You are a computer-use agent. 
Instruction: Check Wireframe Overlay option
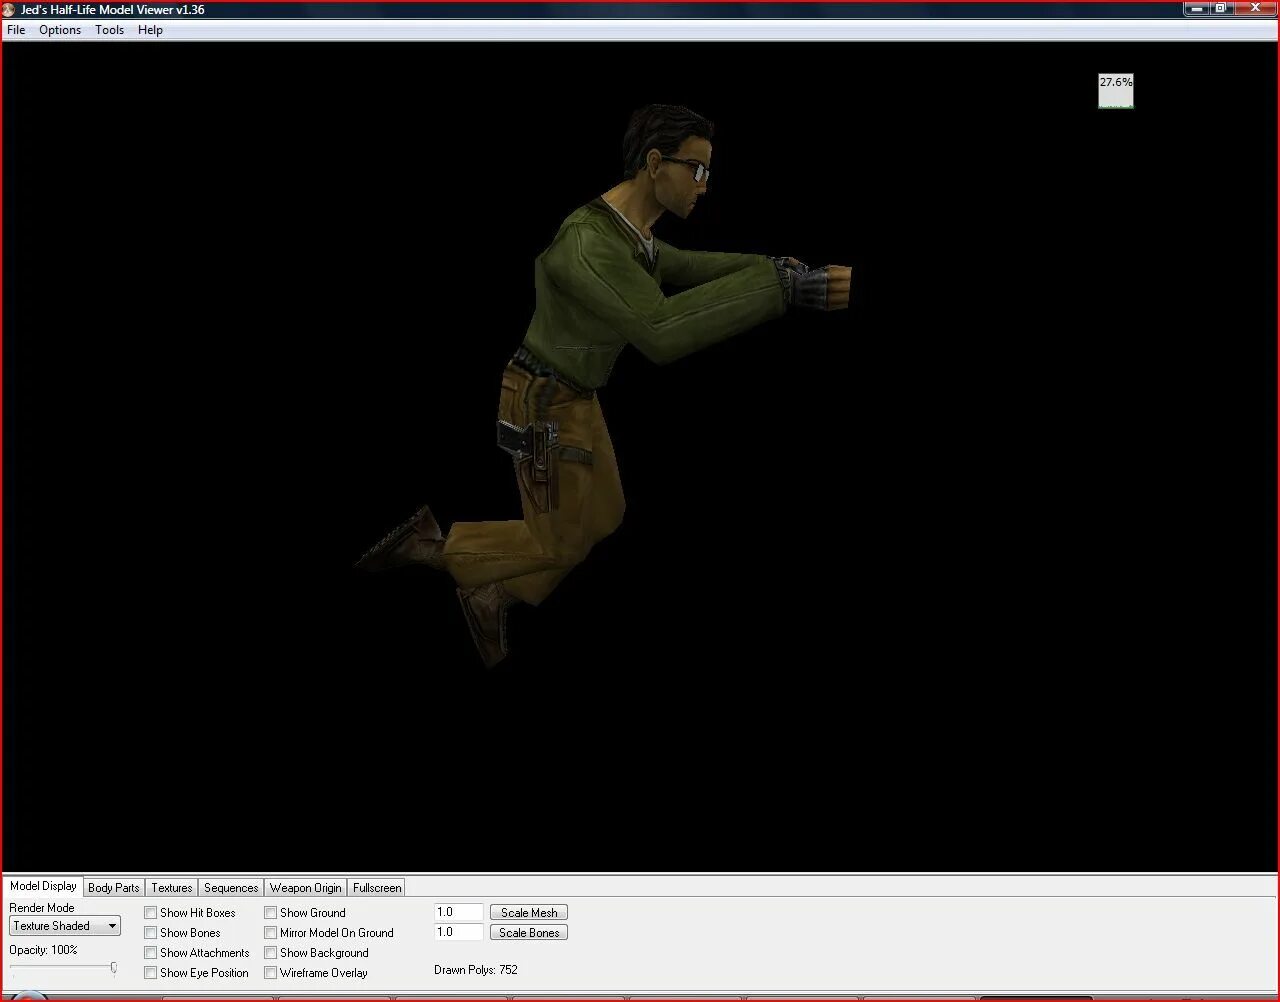(x=271, y=973)
